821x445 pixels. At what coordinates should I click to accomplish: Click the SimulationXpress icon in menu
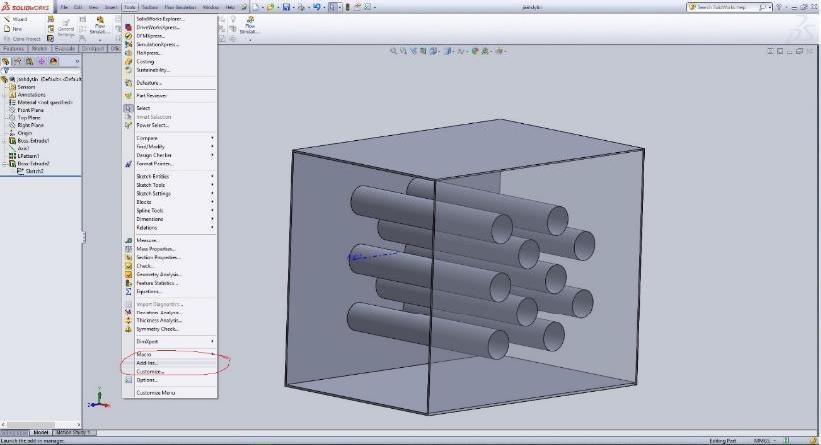[128, 44]
